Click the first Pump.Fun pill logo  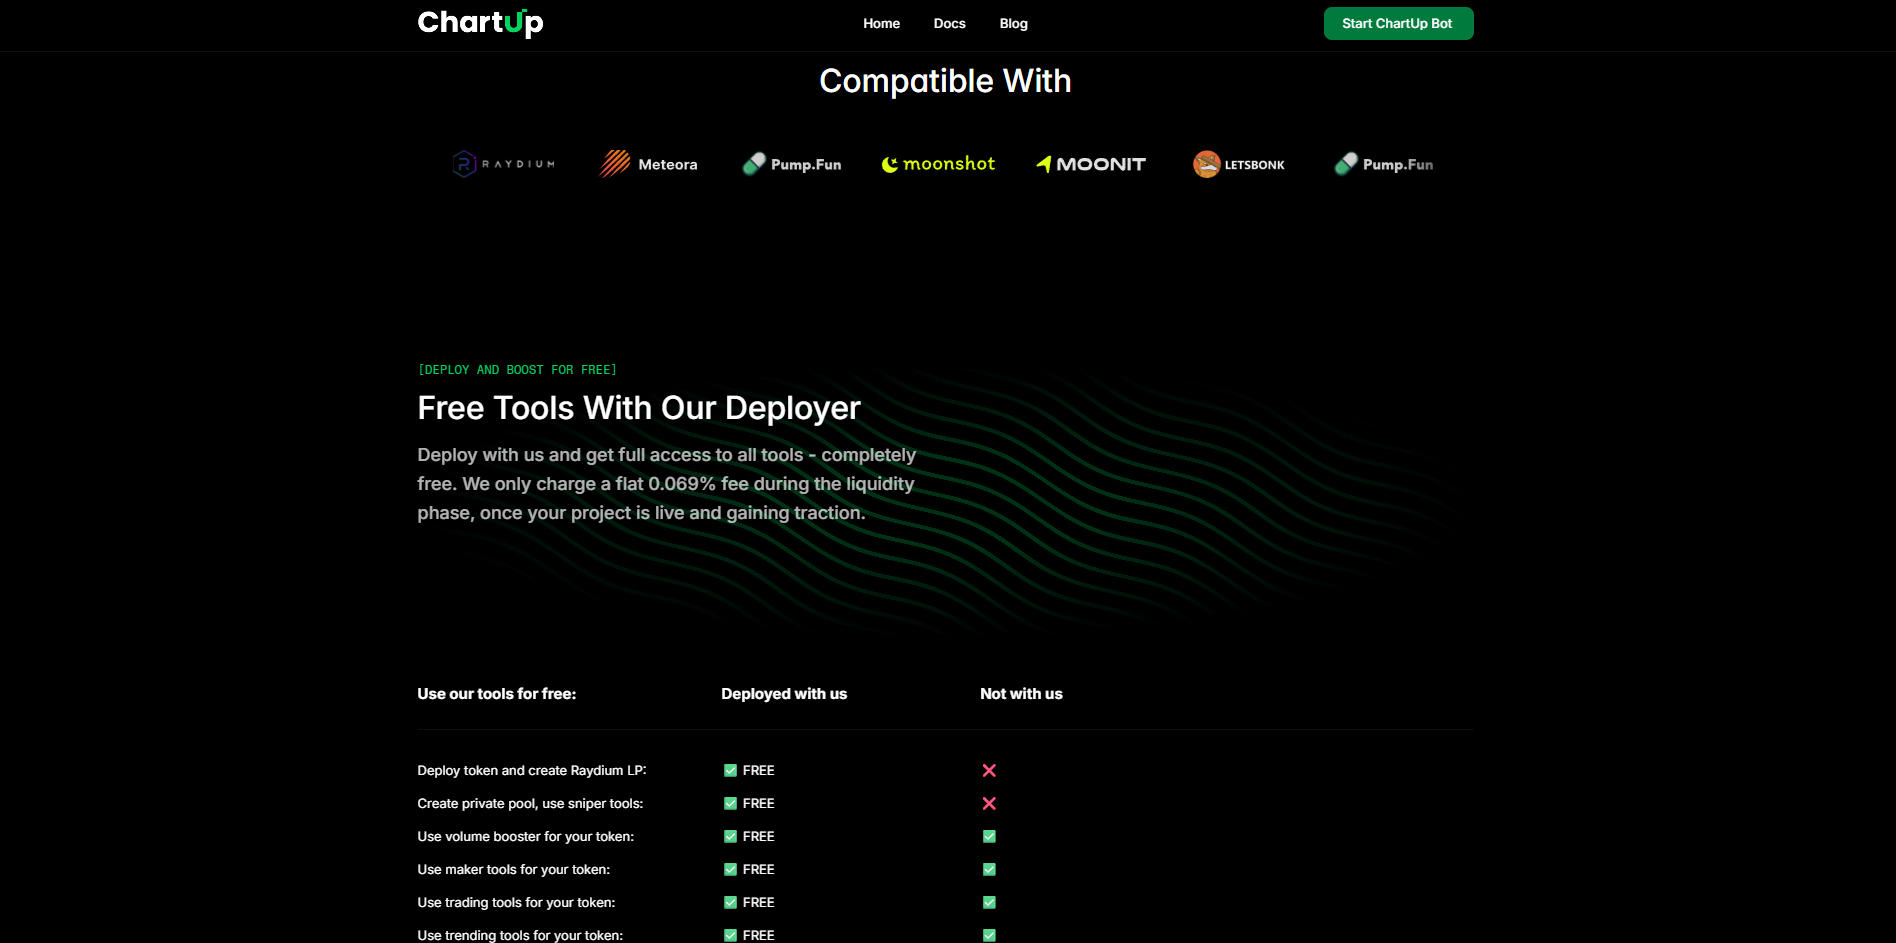792,164
